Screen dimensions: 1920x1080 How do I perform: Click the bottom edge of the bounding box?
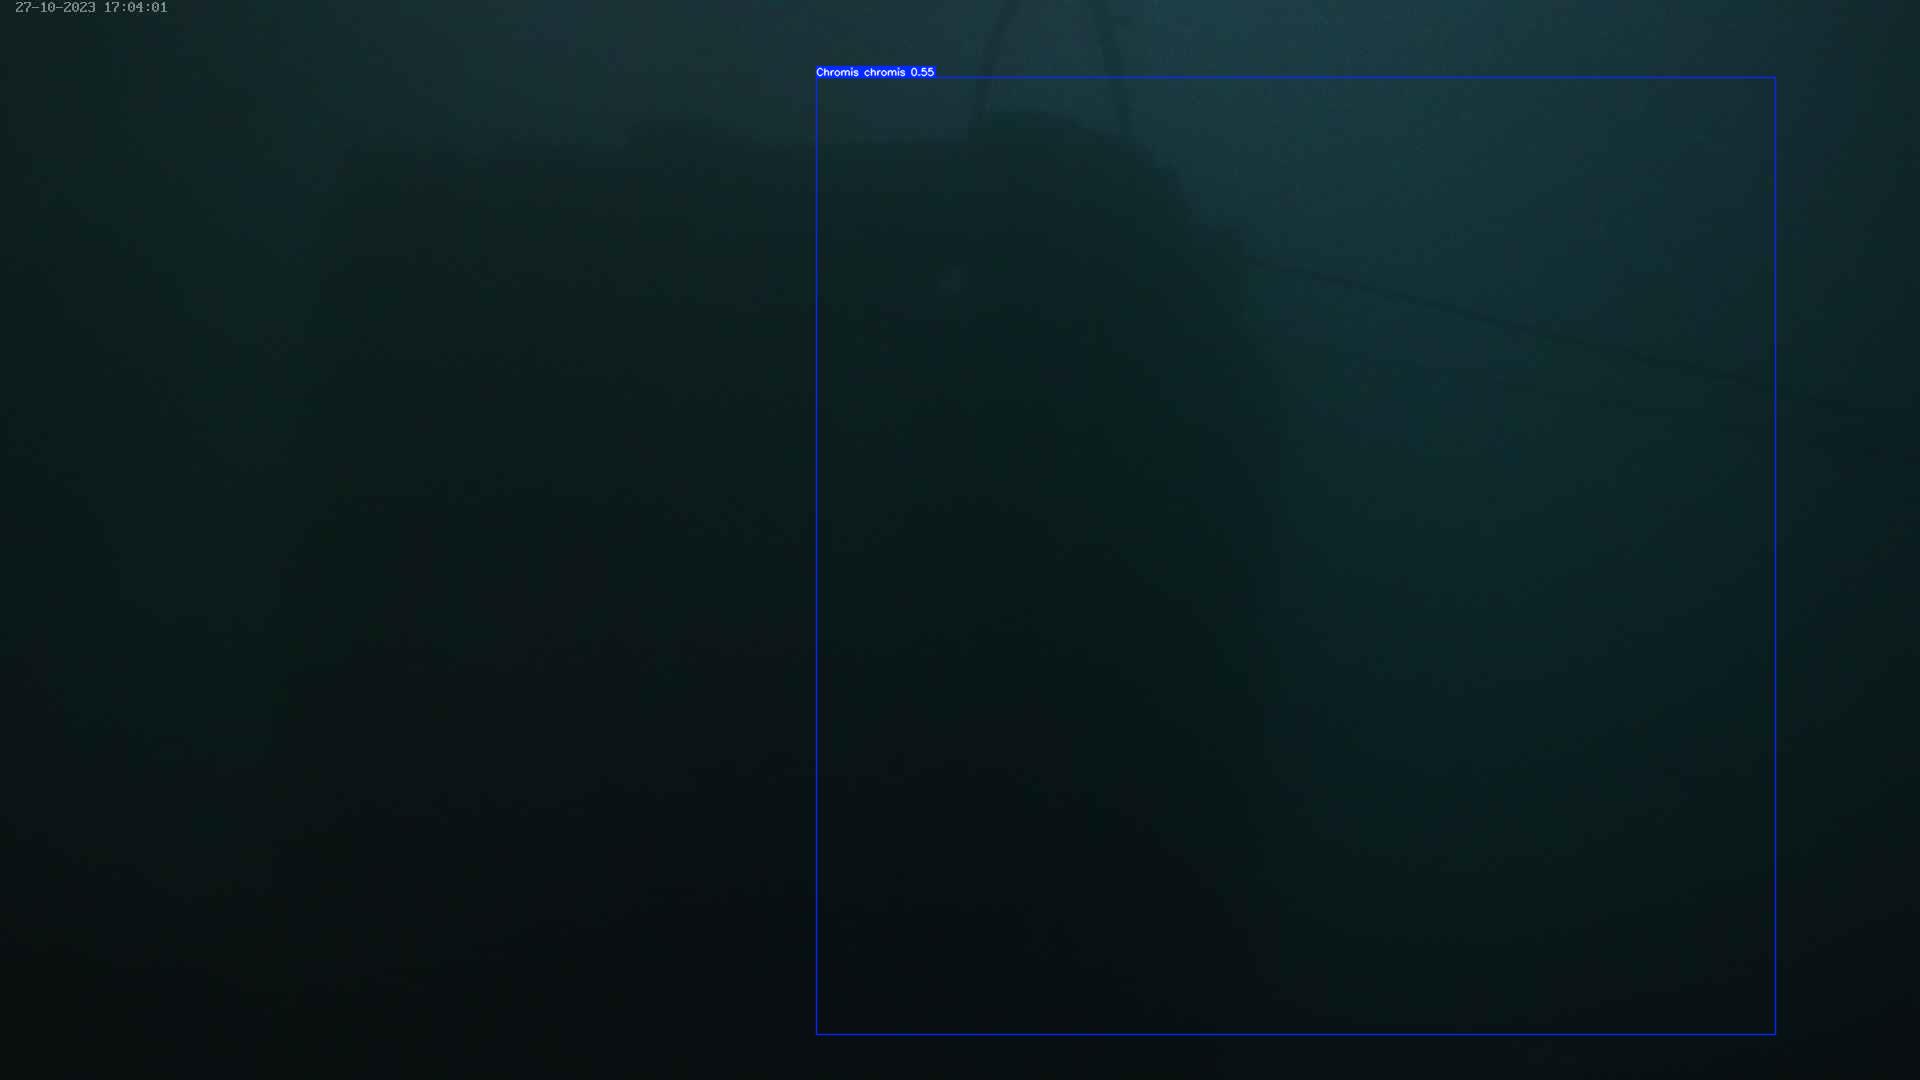pos(1295,1034)
